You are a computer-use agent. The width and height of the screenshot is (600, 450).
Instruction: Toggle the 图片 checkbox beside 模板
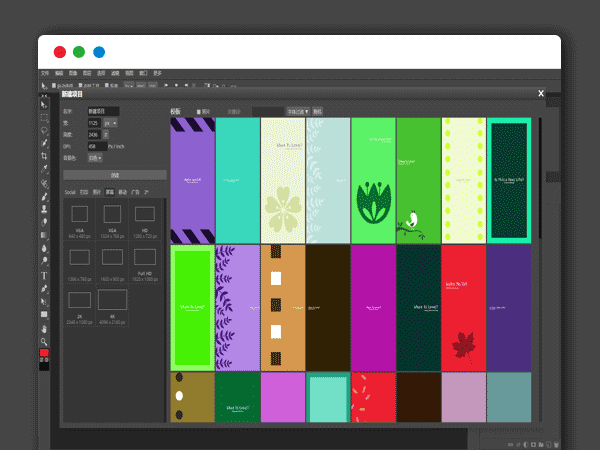pyautogui.click(x=199, y=111)
